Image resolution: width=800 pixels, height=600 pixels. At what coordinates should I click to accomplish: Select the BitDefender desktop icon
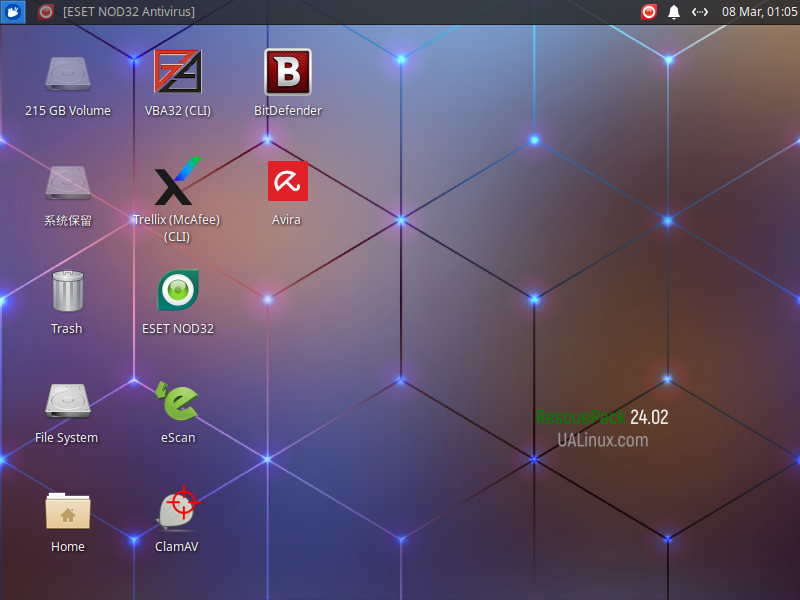[287, 73]
